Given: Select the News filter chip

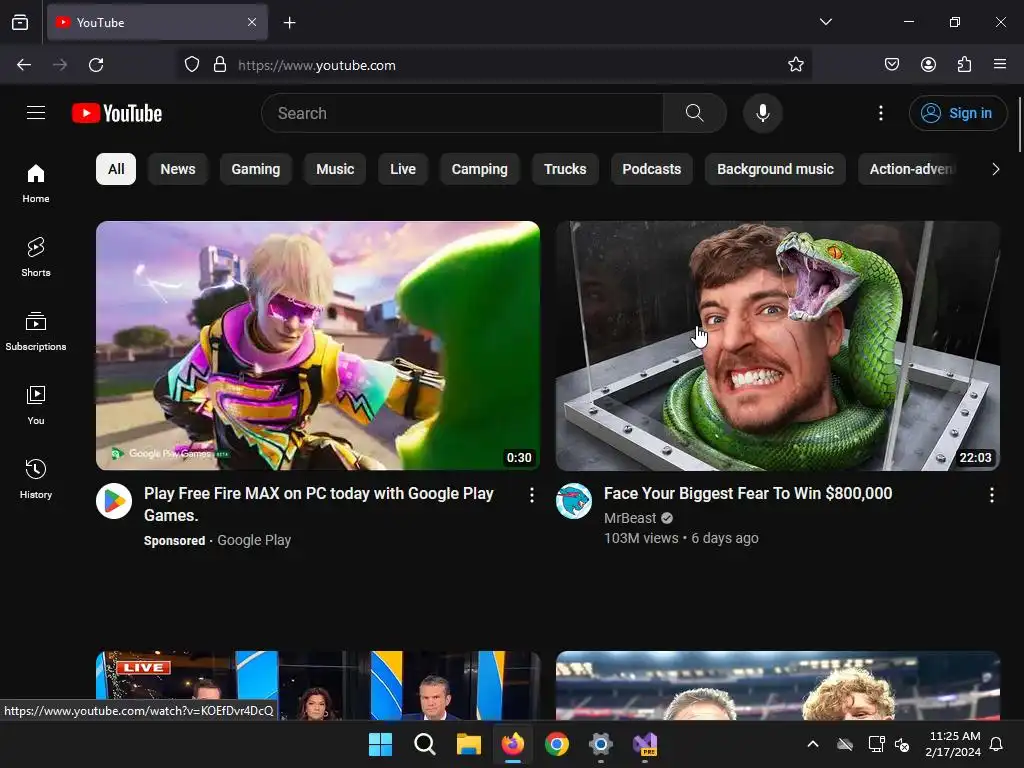Looking at the screenshot, I should [x=178, y=169].
